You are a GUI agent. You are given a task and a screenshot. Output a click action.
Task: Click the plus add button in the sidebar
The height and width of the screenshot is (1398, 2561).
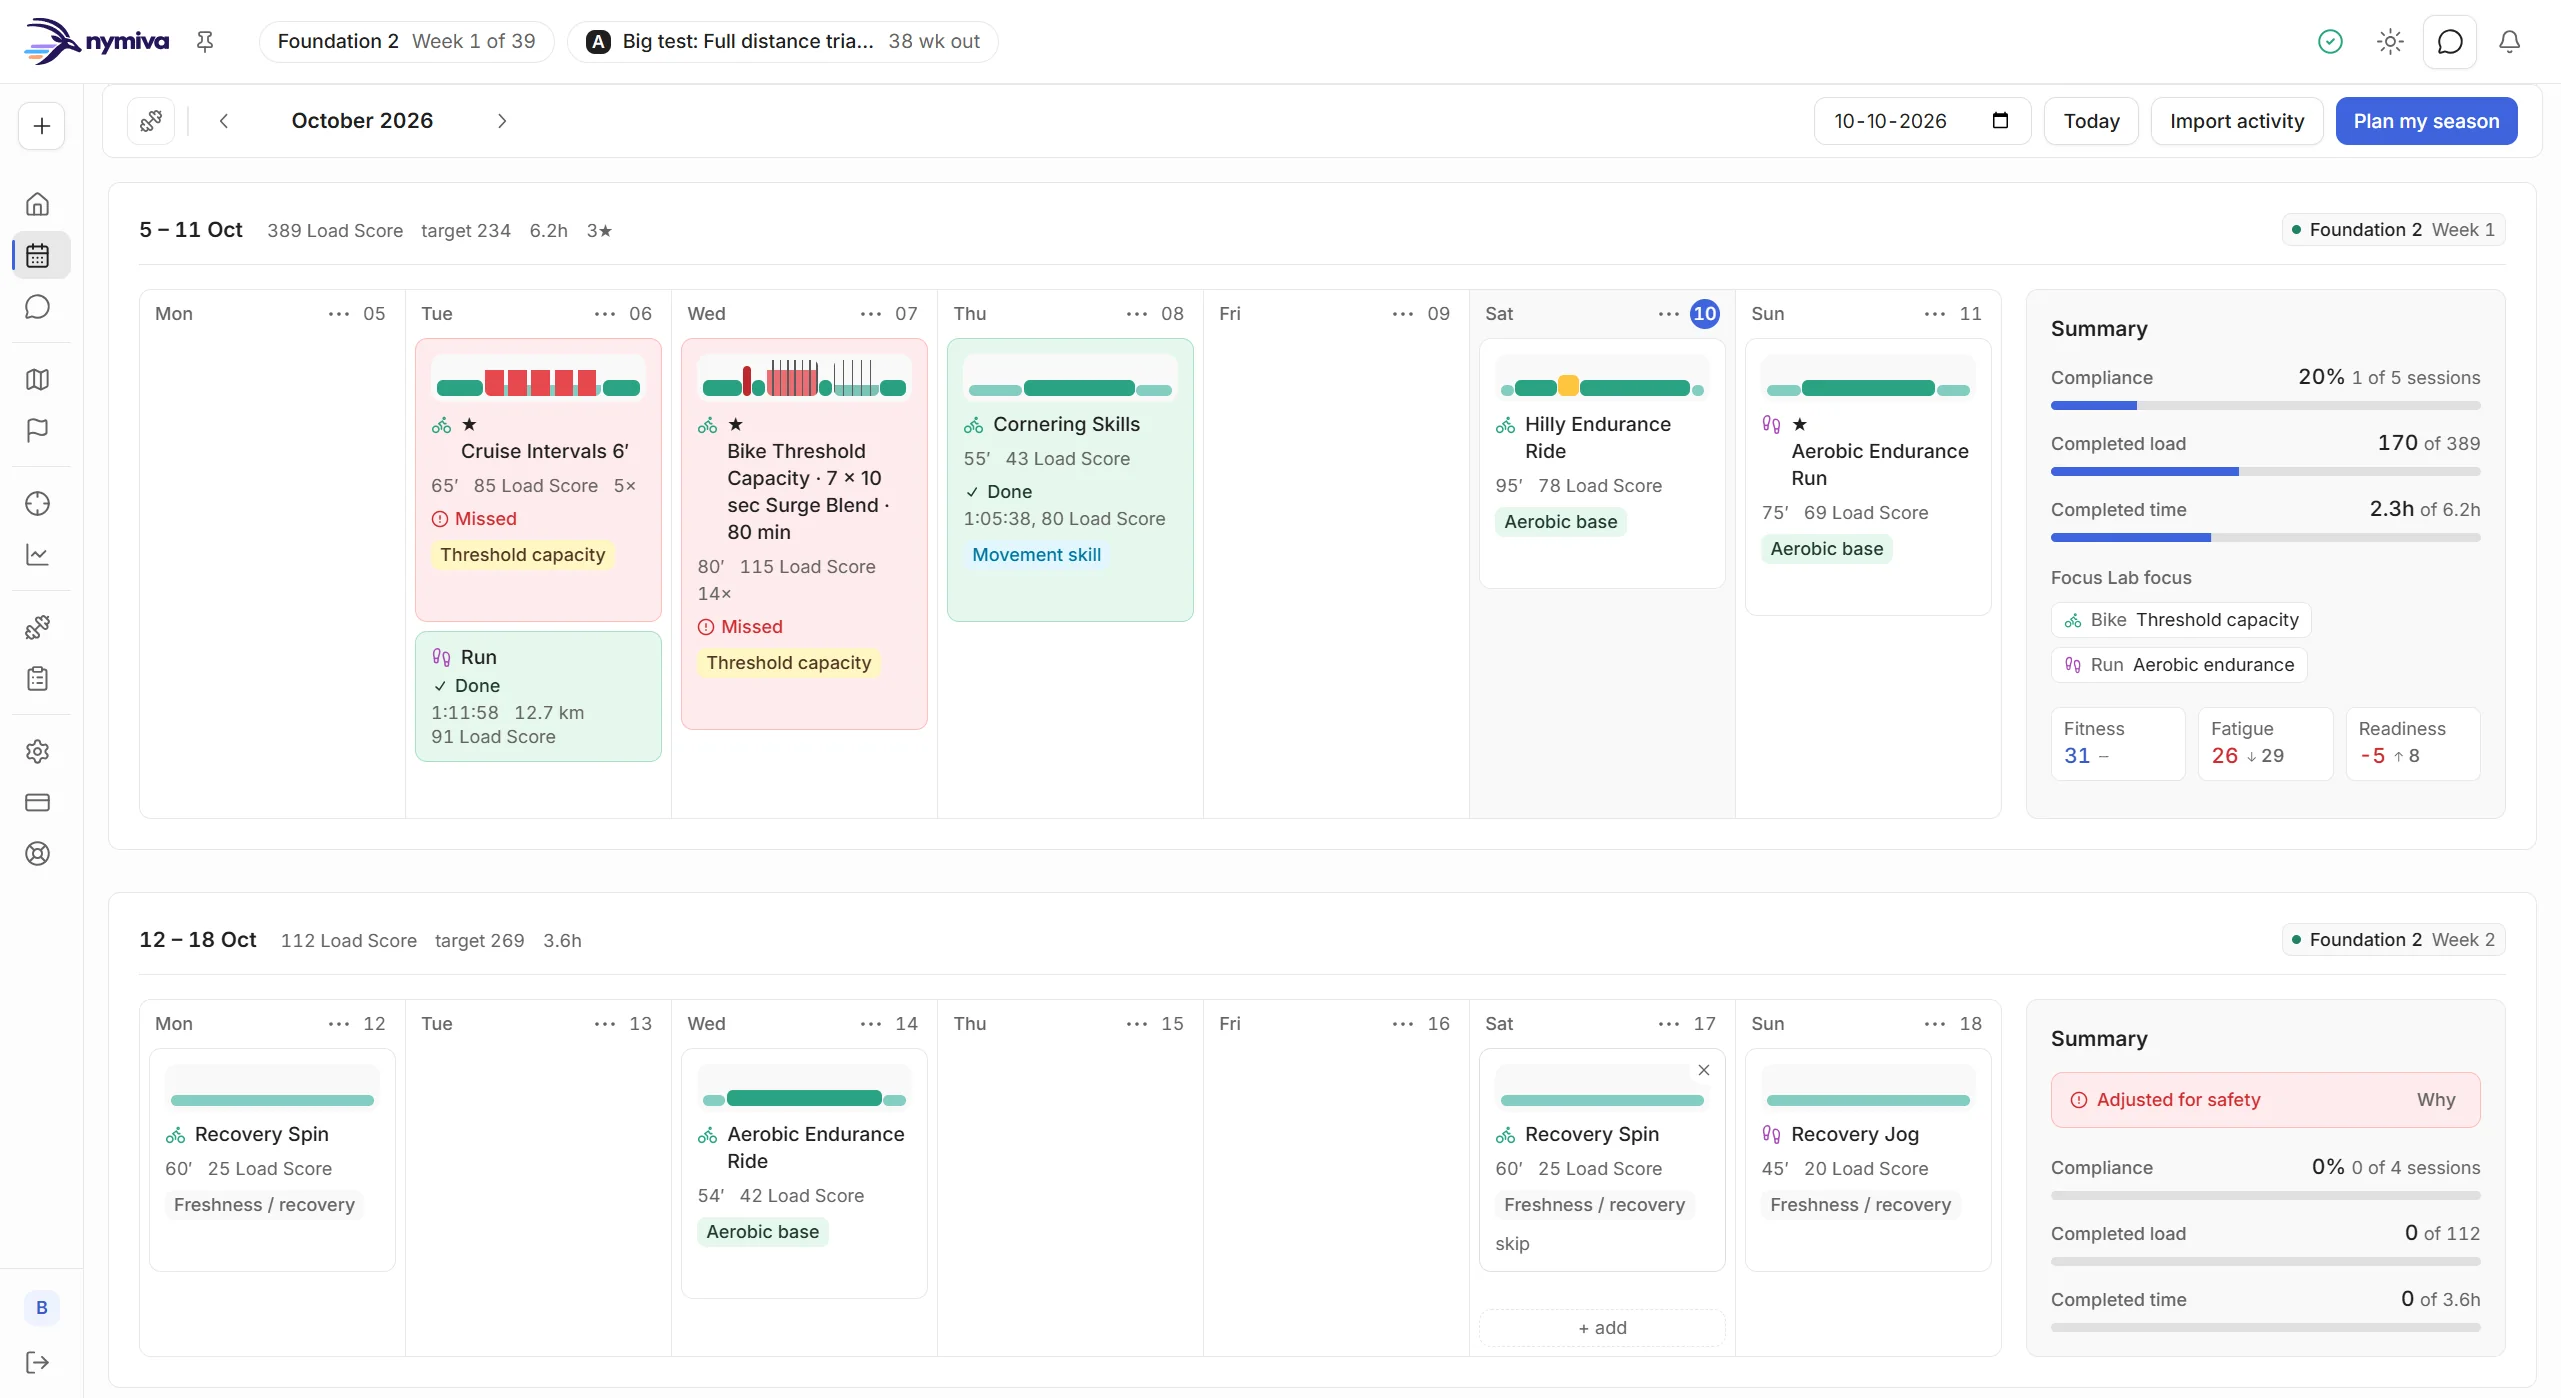[x=41, y=126]
